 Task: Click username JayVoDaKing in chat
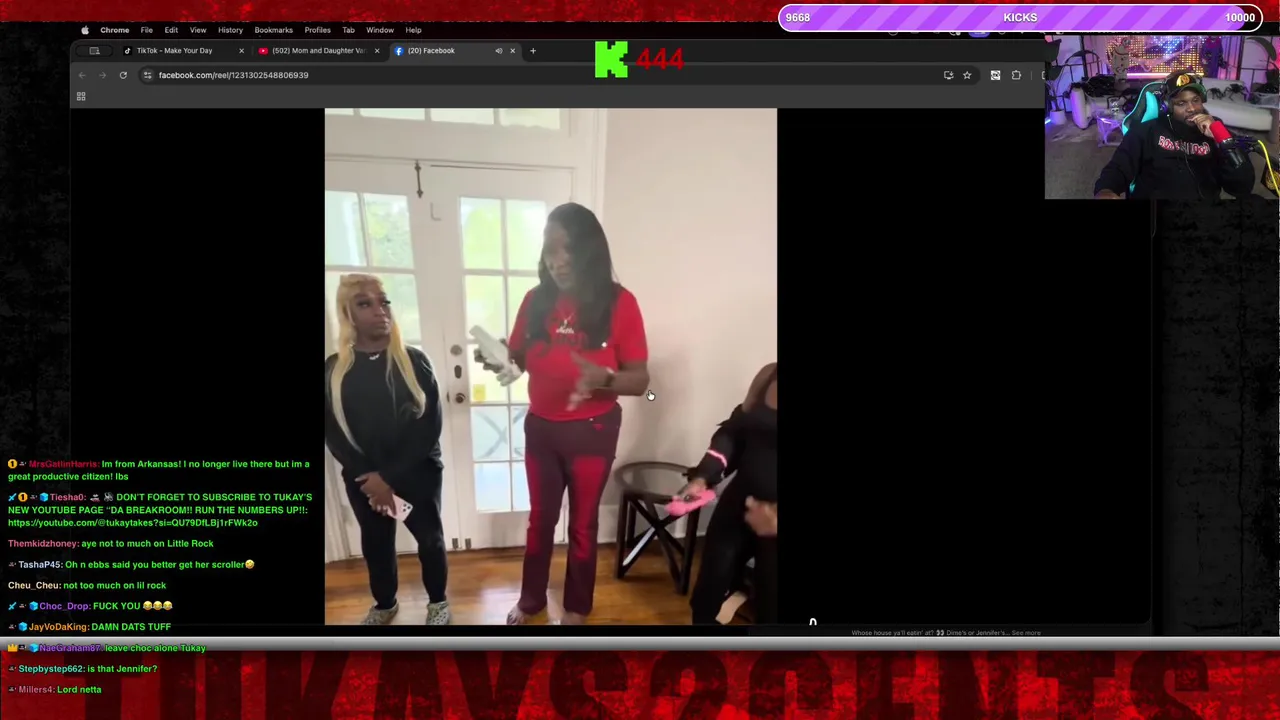coord(57,627)
